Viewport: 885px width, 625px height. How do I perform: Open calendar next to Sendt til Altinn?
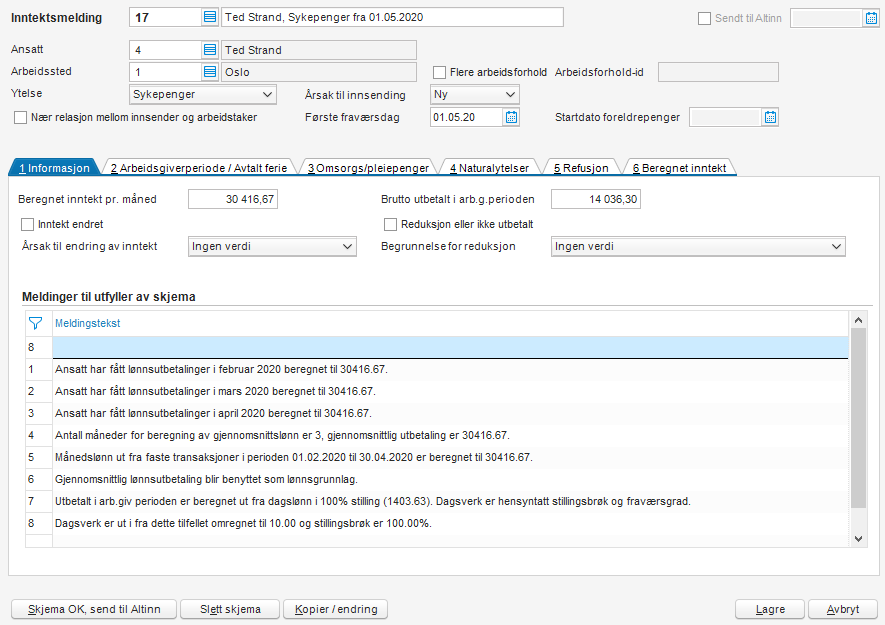click(871, 18)
